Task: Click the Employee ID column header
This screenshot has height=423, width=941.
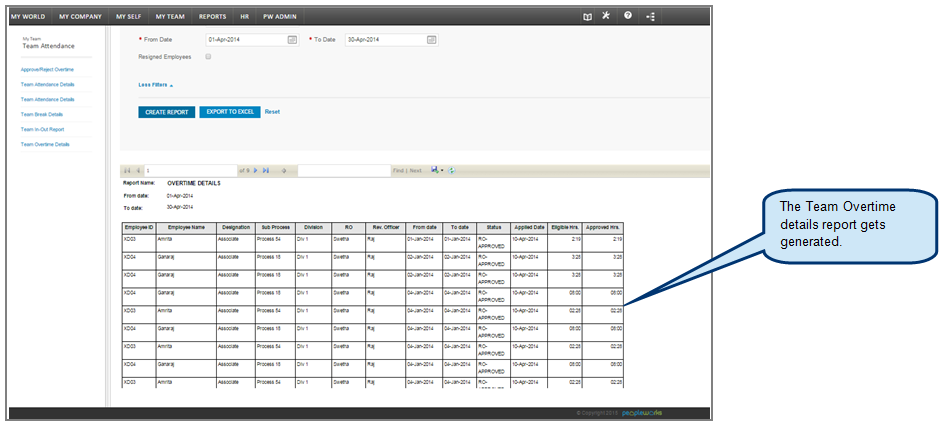Action: point(139,228)
